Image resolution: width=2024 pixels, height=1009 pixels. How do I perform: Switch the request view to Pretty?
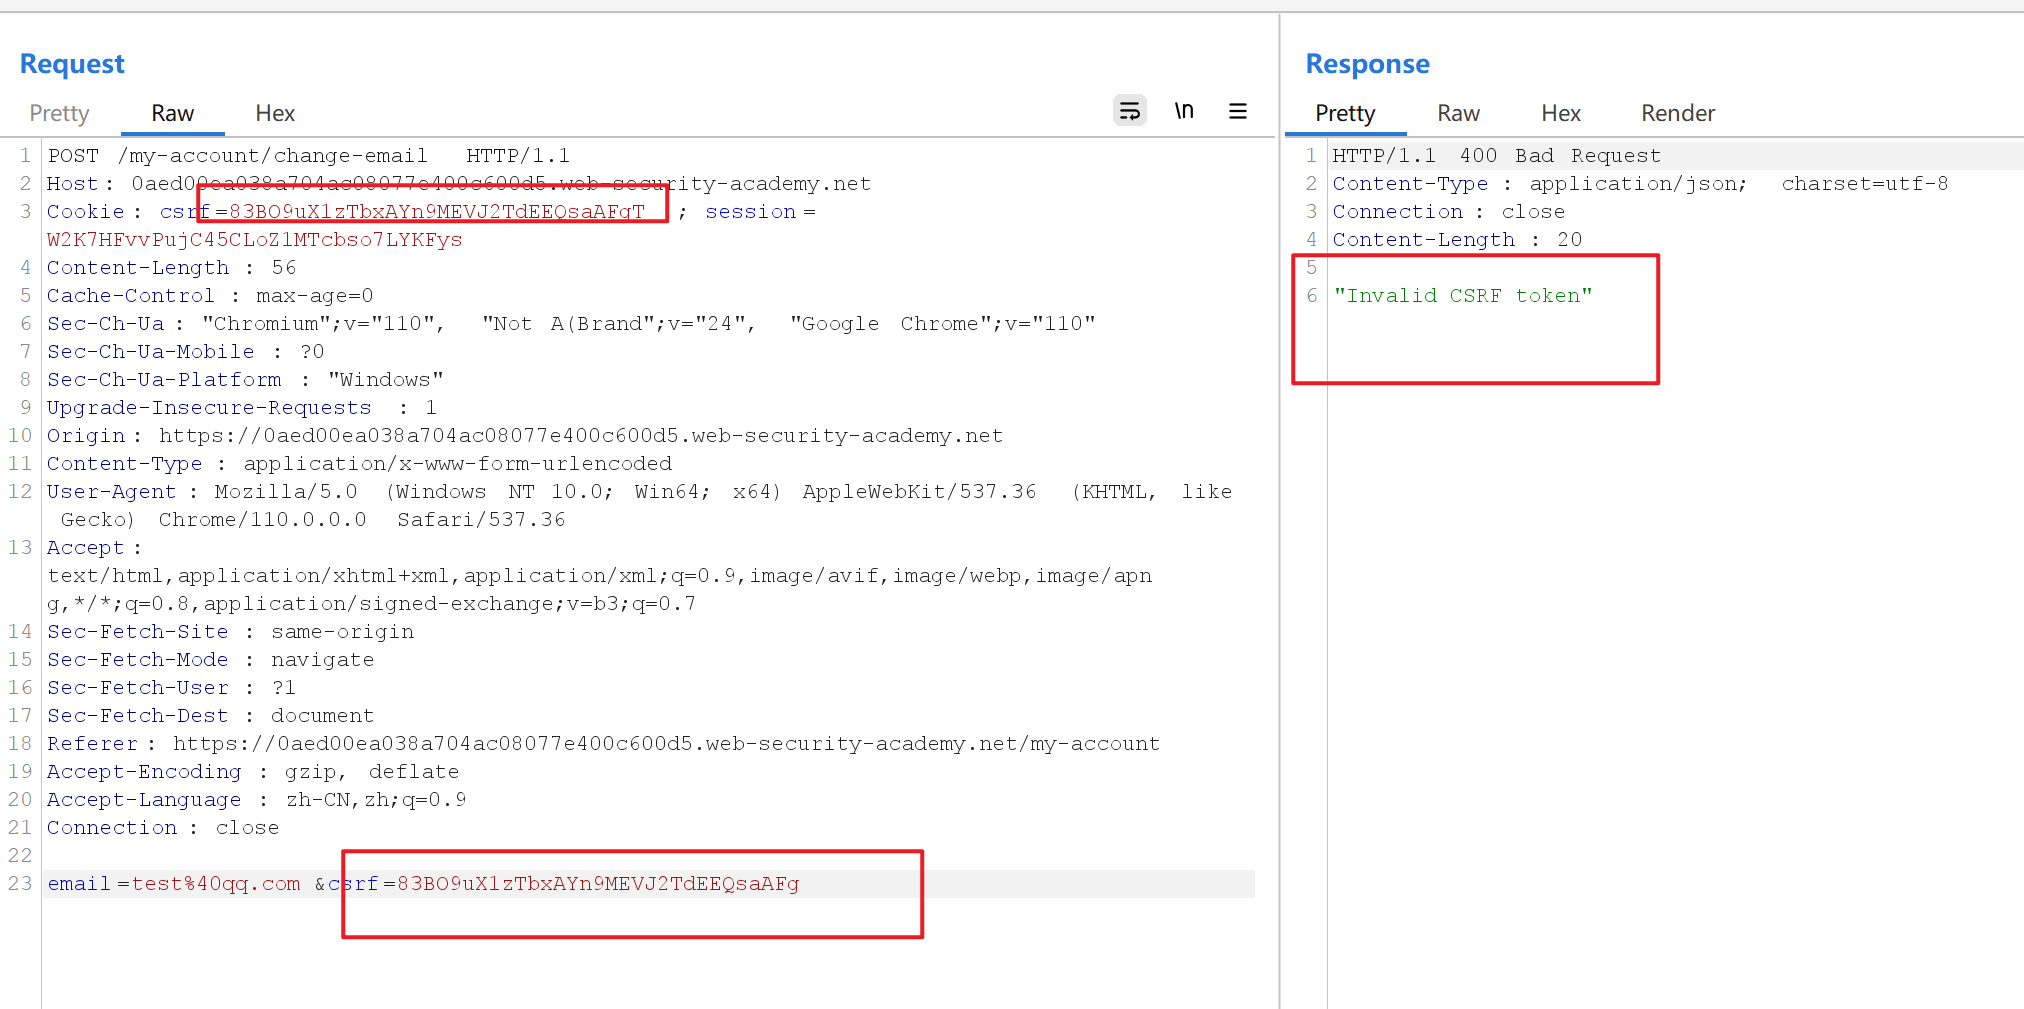point(59,113)
